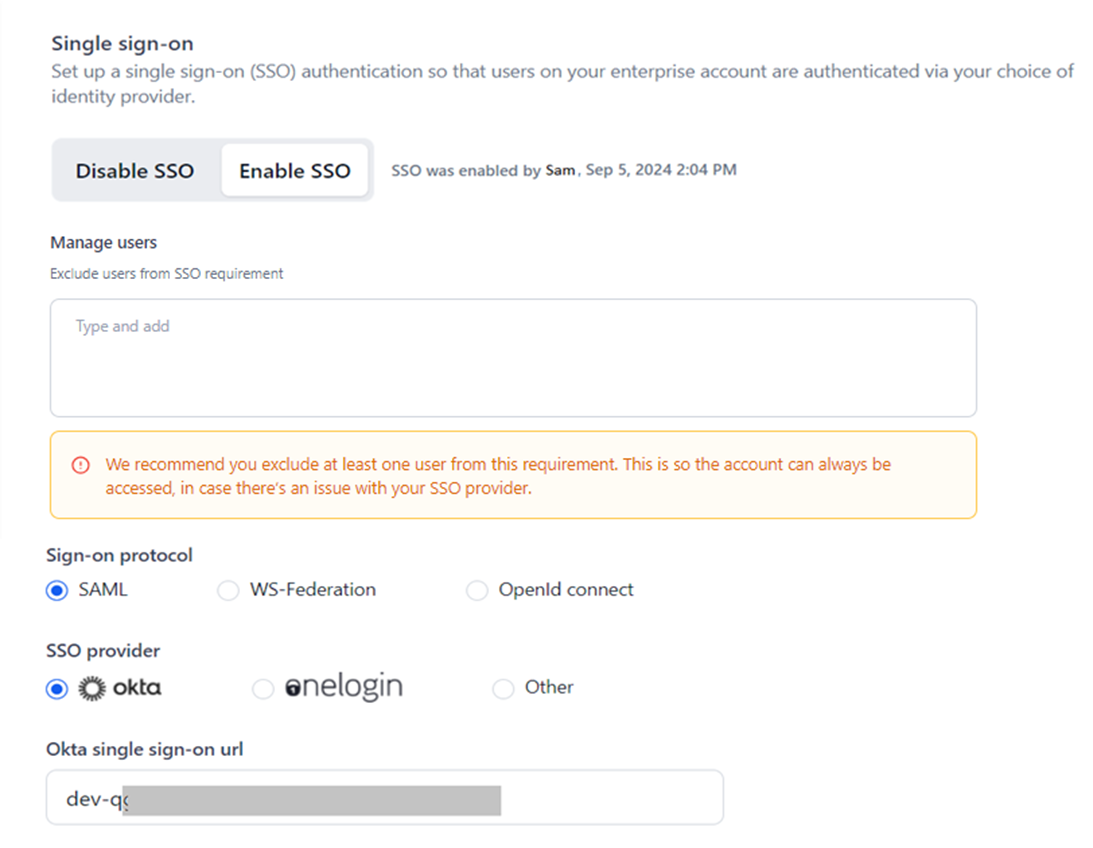Click the Type and add placeholder text

pos(123,325)
